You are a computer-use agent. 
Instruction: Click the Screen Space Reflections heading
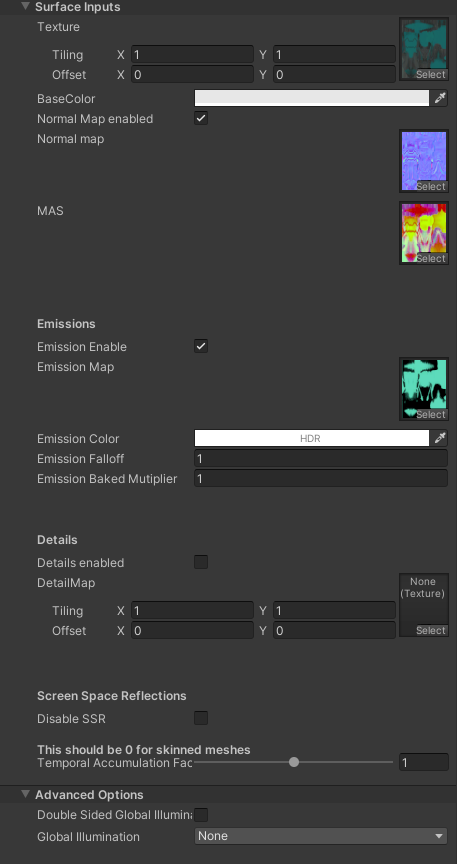coord(111,696)
